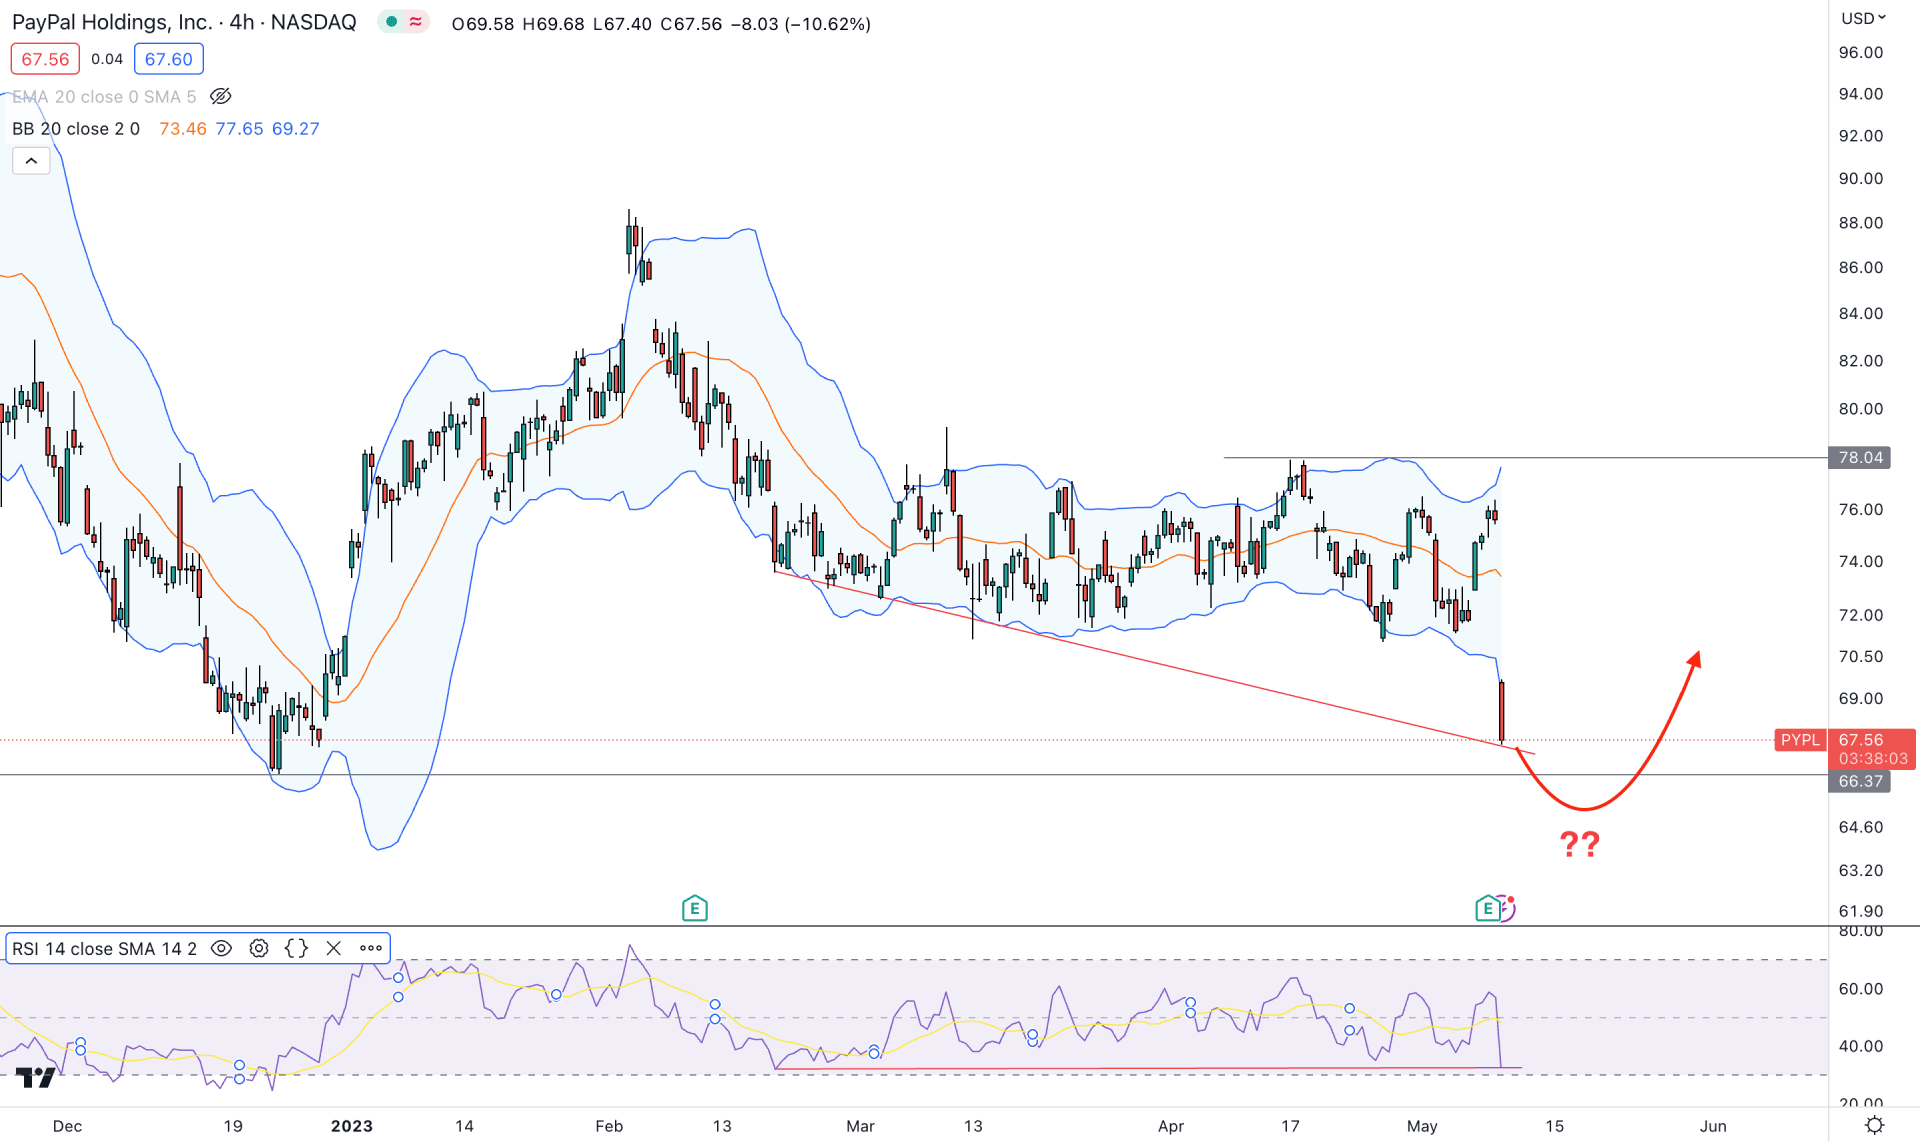Click the 66.37 horizontal line price label
This screenshot has width=1920, height=1141.
point(1859,781)
